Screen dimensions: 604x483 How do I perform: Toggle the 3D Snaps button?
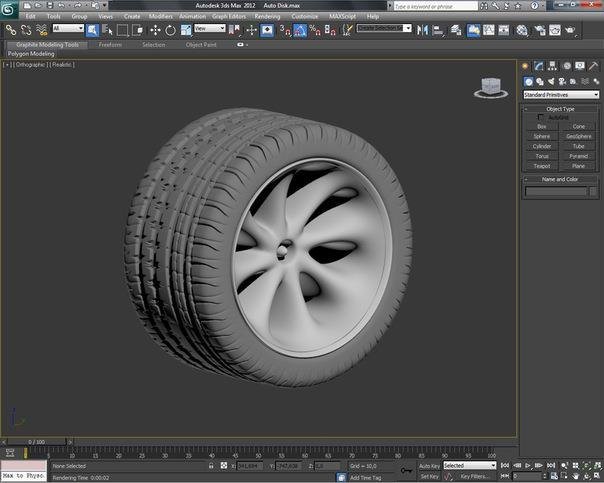pos(285,30)
